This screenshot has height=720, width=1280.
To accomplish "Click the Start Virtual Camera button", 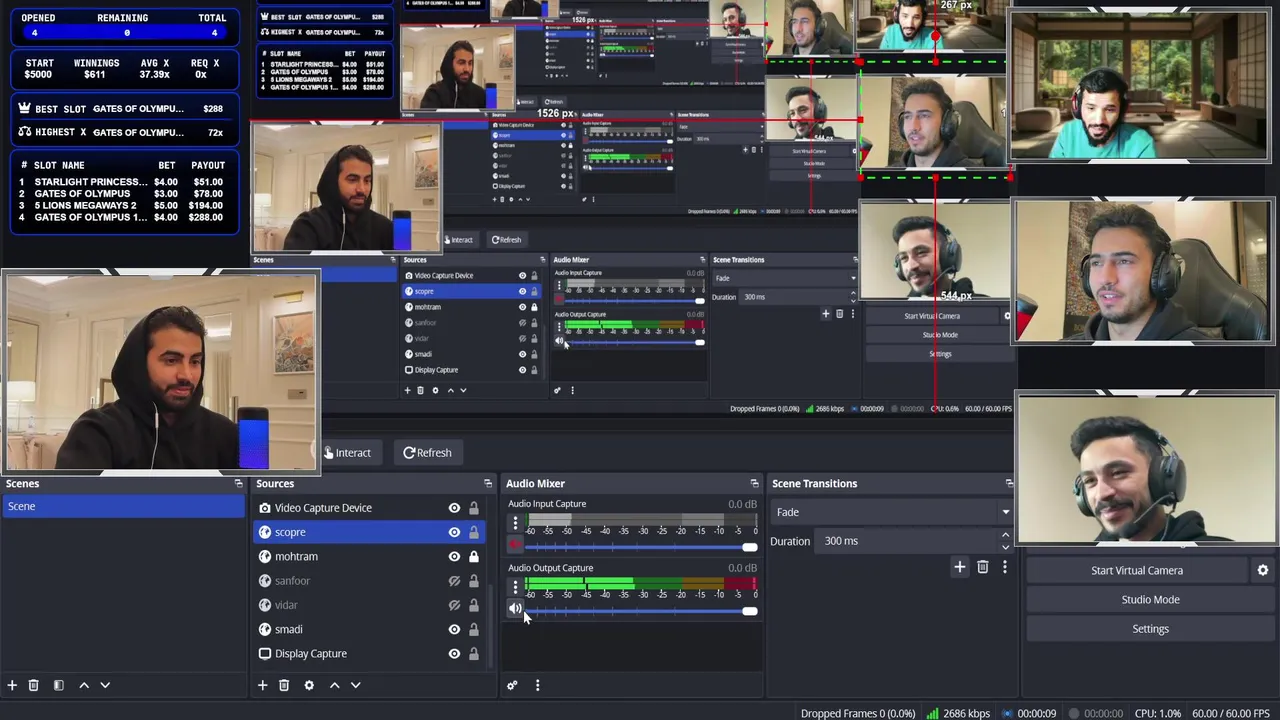I will point(1137,570).
